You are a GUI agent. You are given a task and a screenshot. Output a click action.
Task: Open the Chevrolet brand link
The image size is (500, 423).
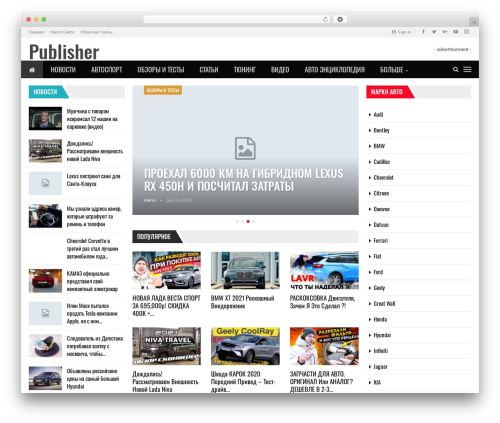tap(383, 178)
